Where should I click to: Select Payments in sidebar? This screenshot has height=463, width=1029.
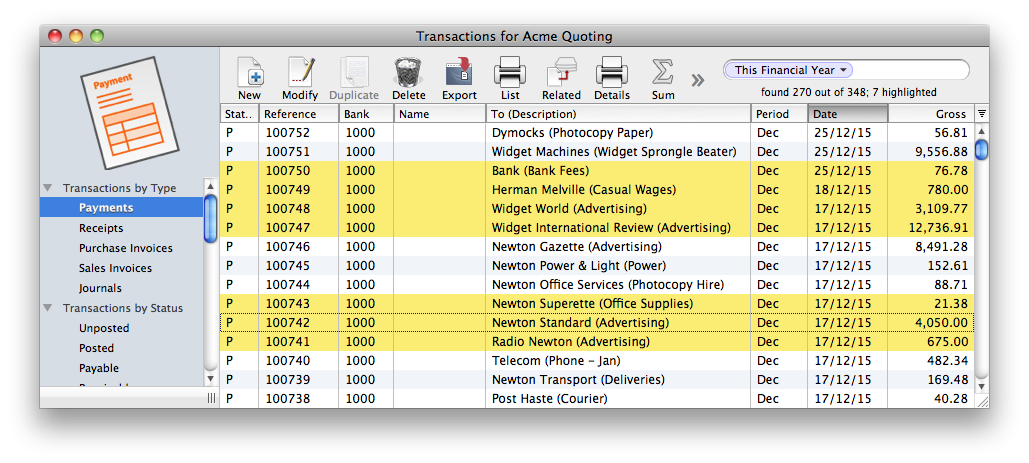point(121,208)
